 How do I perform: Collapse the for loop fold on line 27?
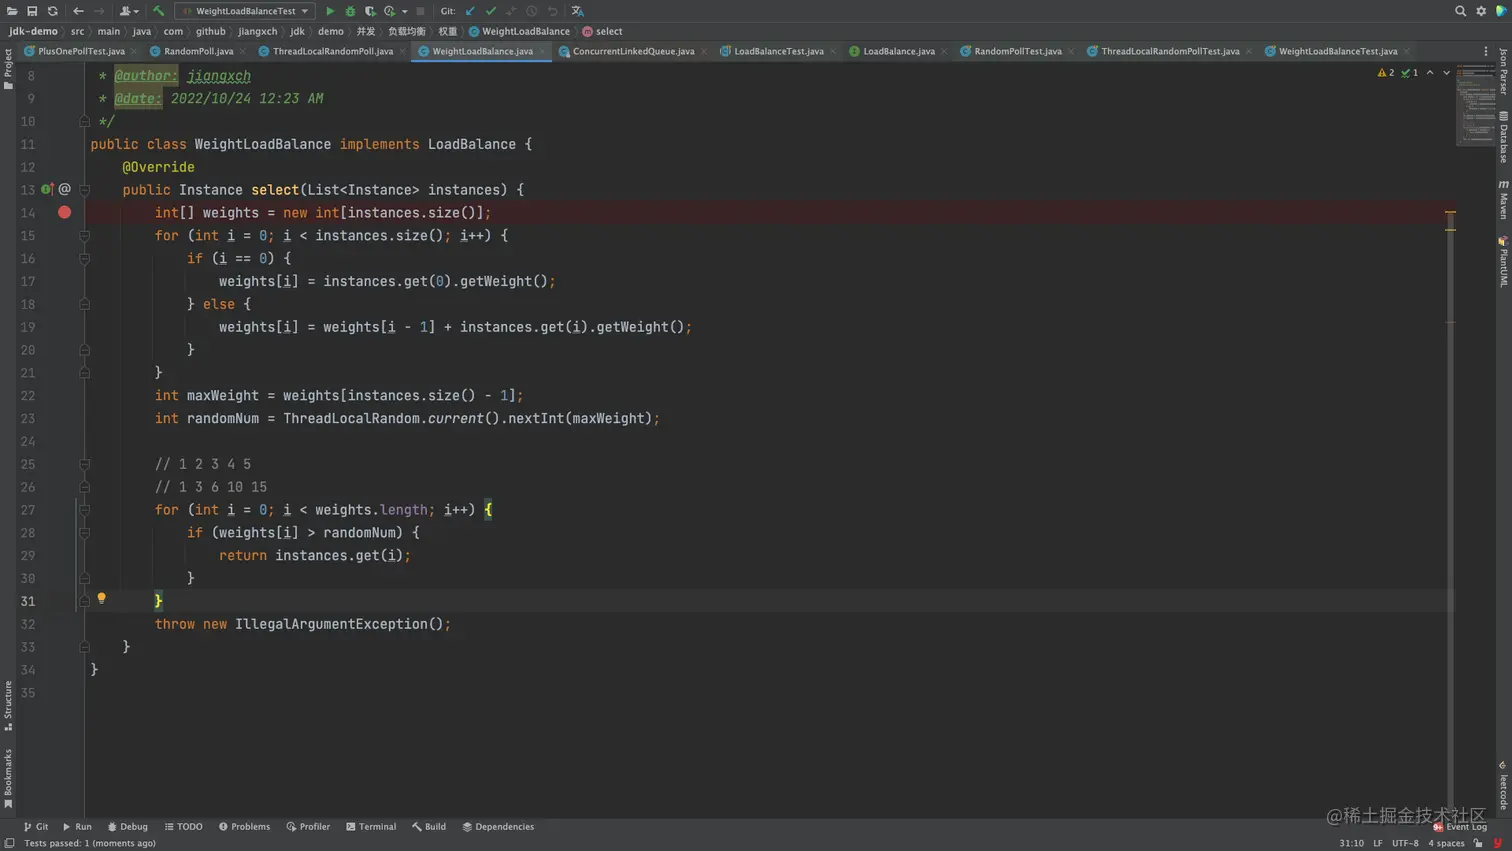coord(85,510)
